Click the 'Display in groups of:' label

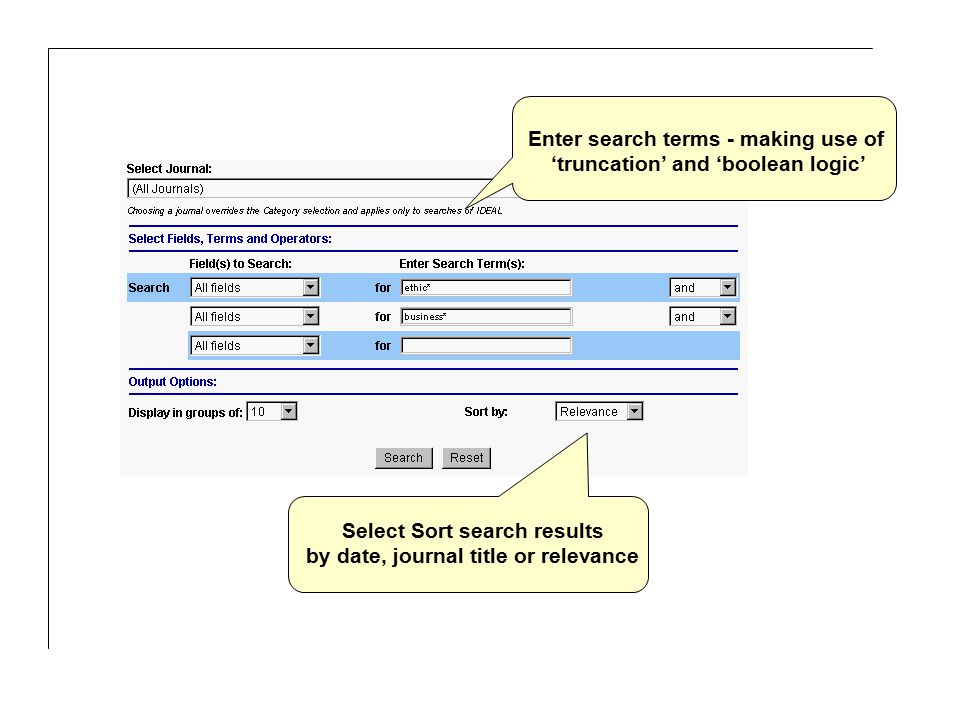coord(185,413)
